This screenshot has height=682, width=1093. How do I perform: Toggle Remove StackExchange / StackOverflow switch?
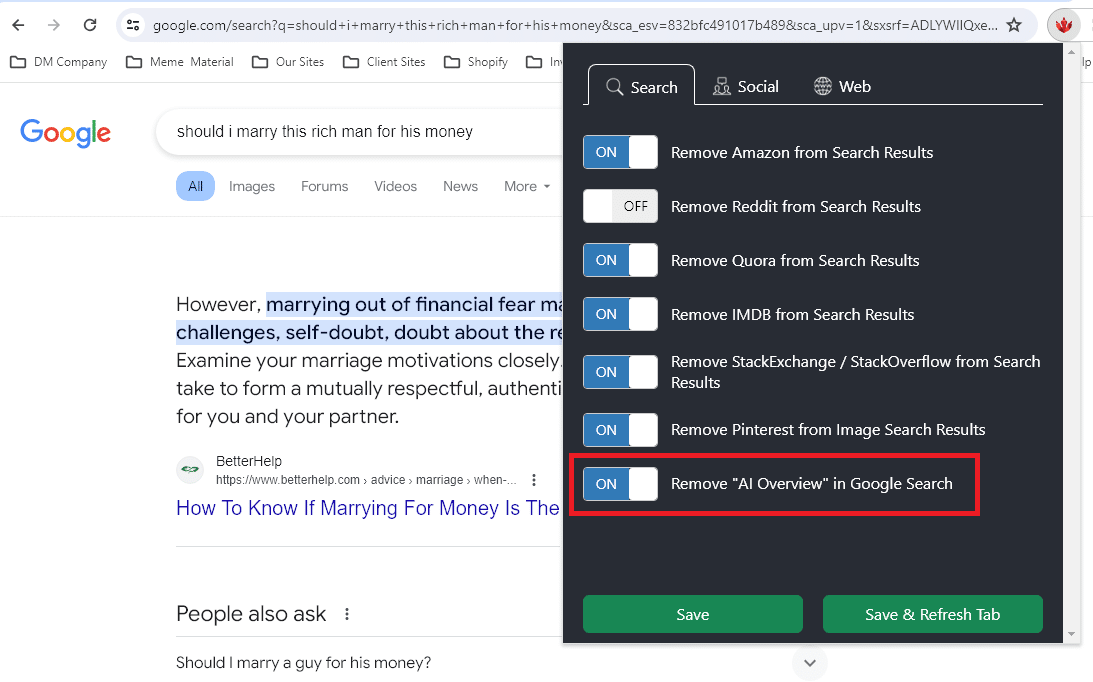coord(620,372)
